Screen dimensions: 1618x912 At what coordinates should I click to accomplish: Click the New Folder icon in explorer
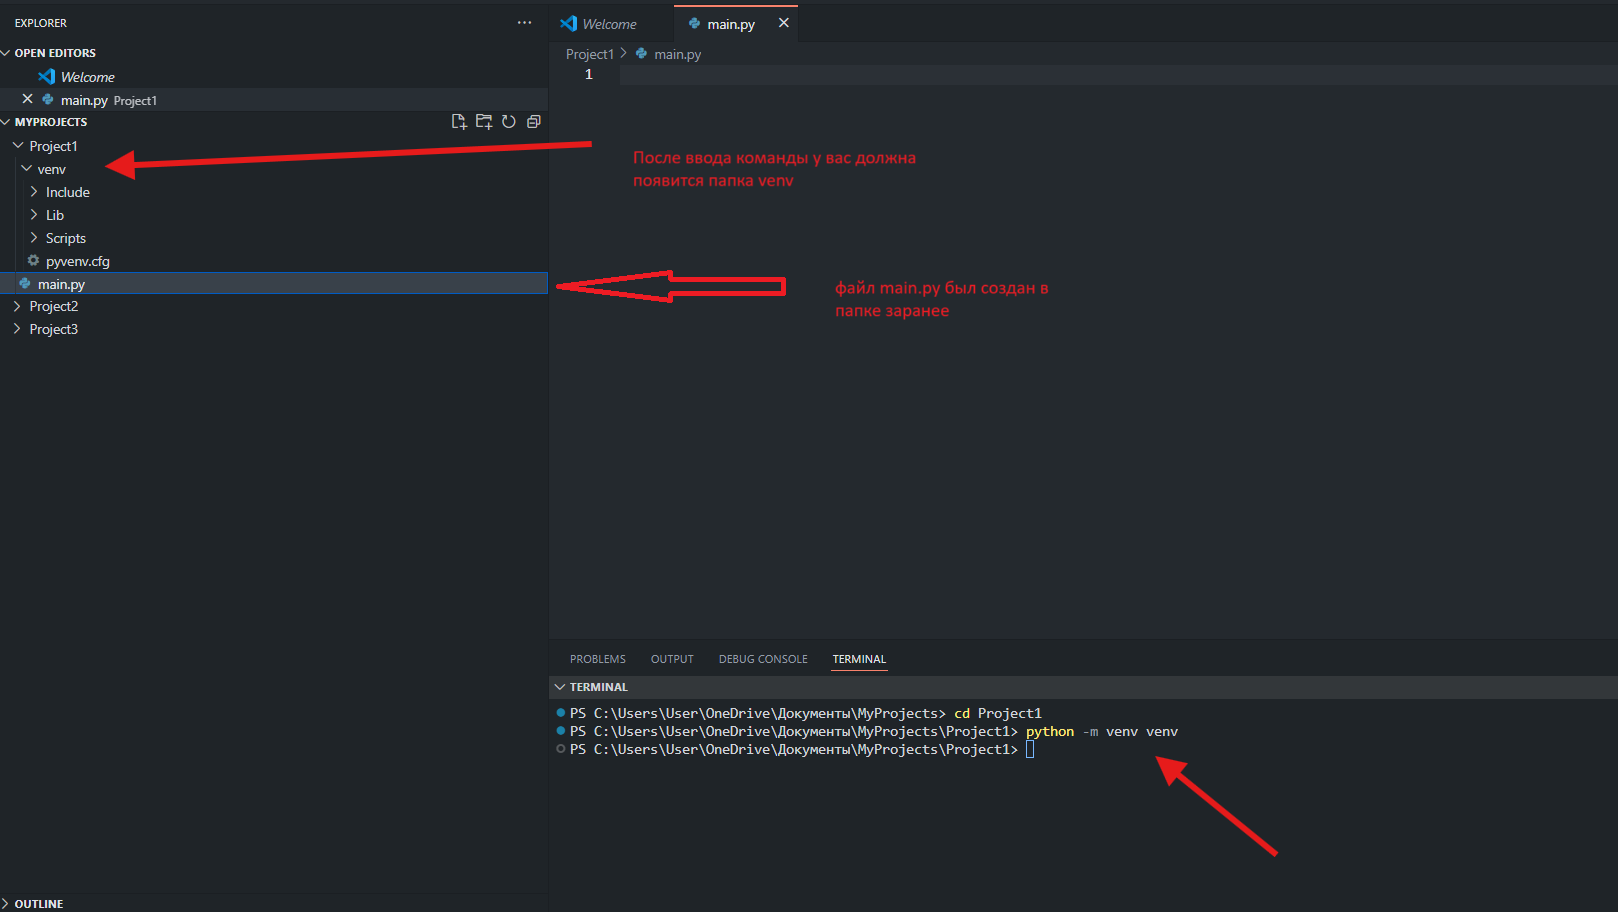(484, 122)
